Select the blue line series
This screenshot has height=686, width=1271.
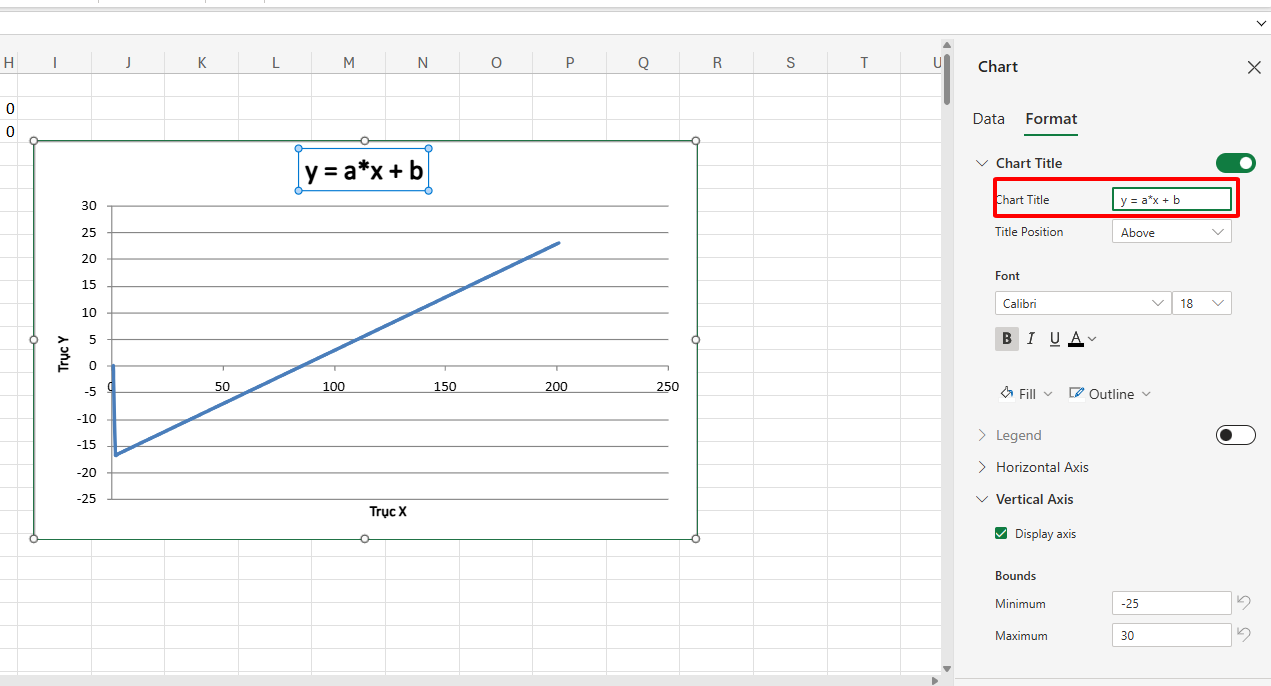336,349
